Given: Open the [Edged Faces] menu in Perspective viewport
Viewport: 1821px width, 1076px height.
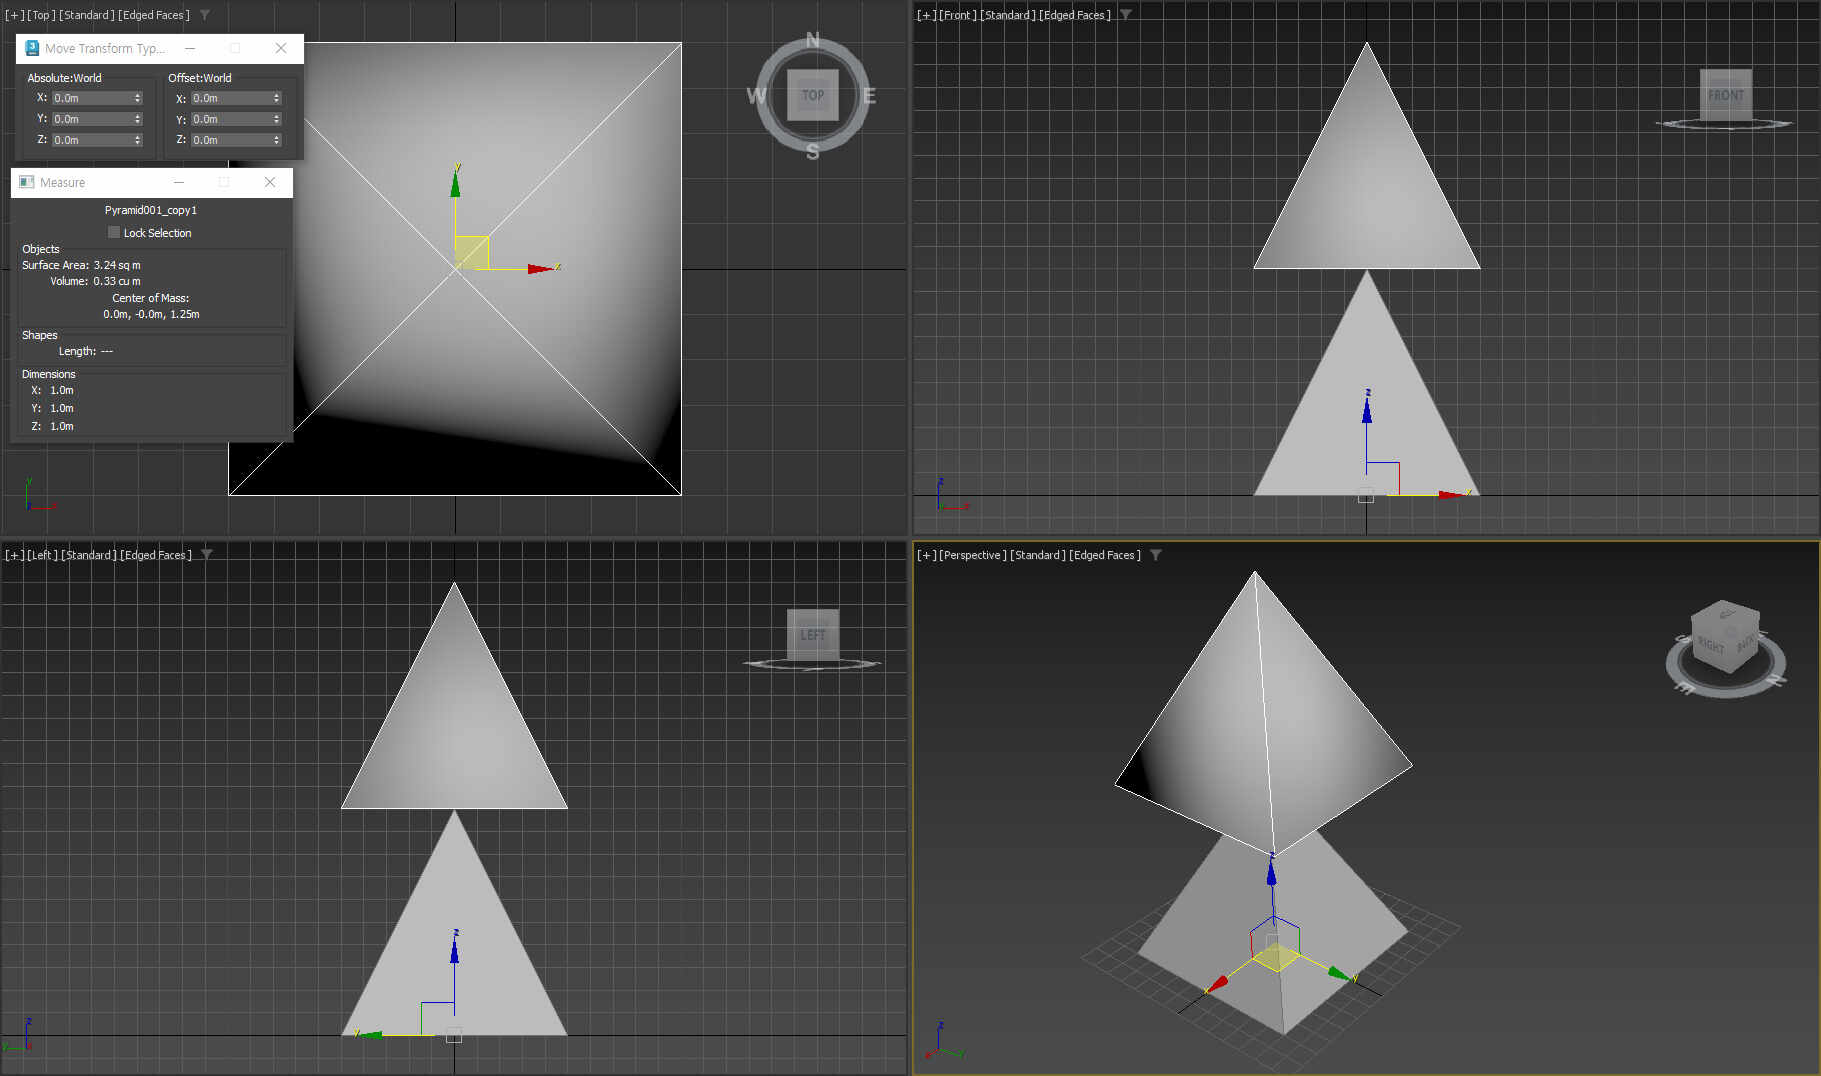Looking at the screenshot, I should 1105,555.
